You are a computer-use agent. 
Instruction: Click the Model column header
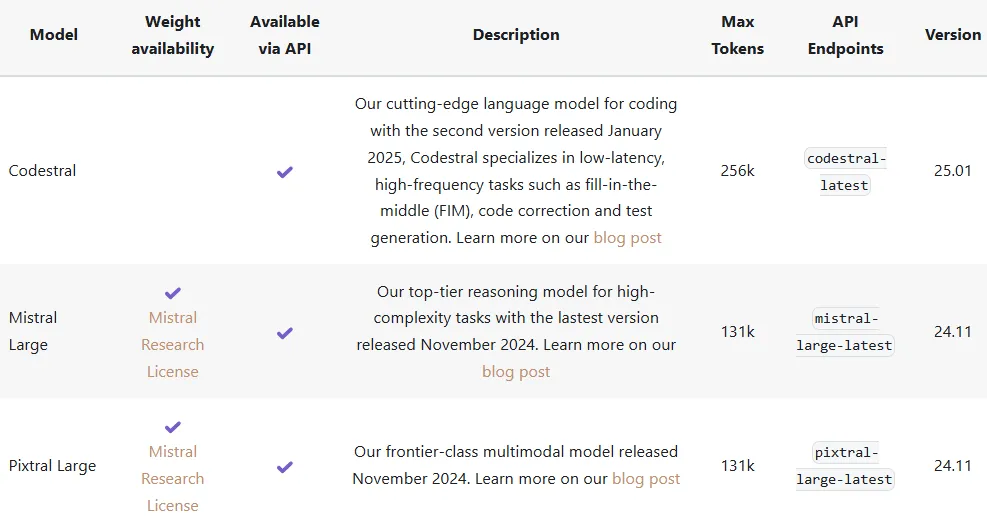click(x=54, y=35)
